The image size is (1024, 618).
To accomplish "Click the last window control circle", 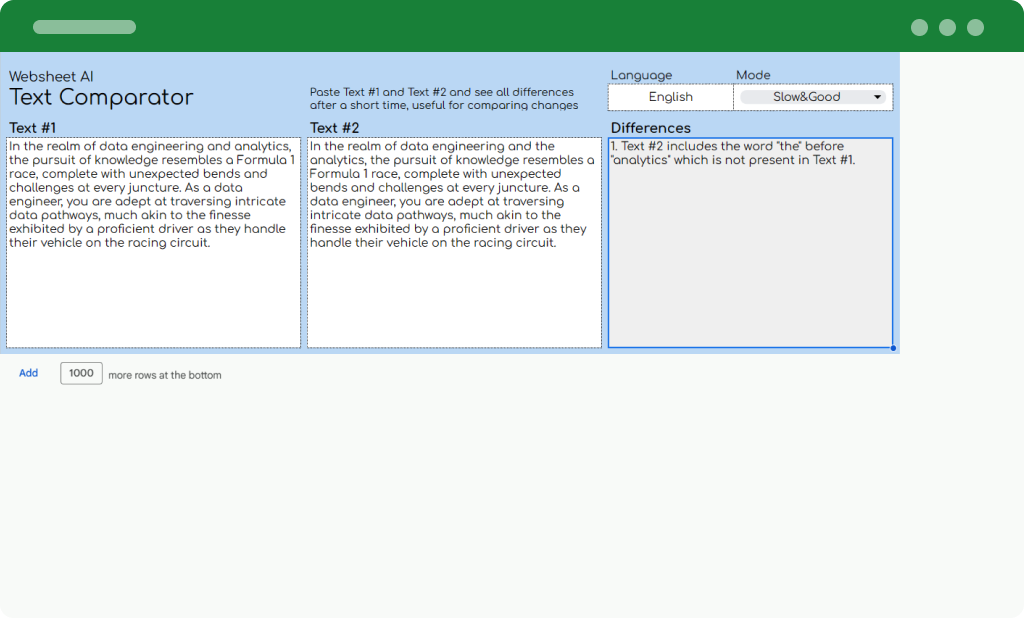I will click(x=976, y=27).
